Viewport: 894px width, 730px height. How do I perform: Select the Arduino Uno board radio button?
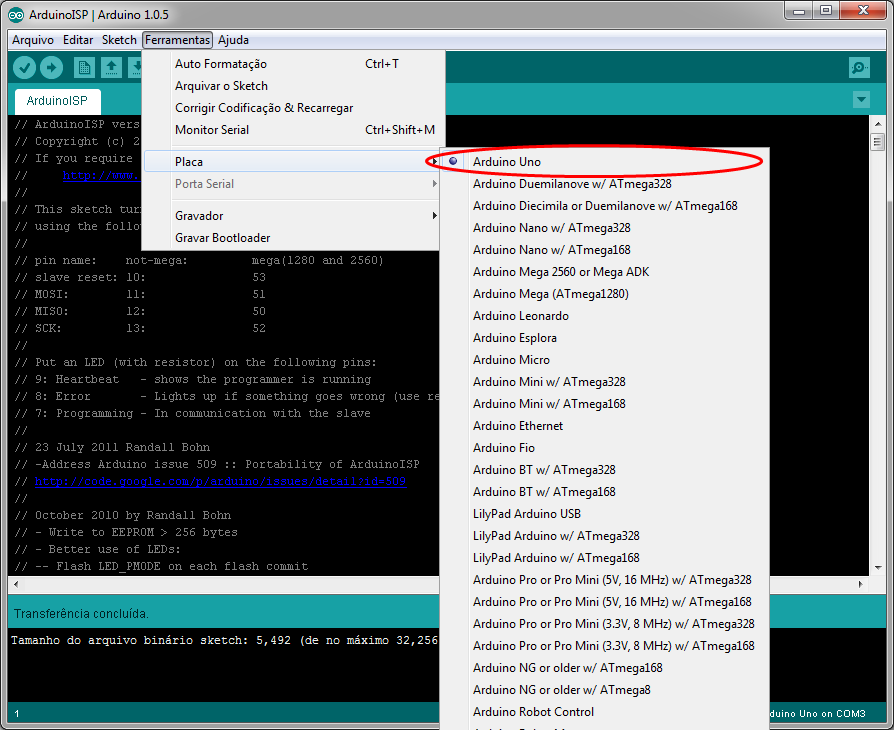coord(453,160)
